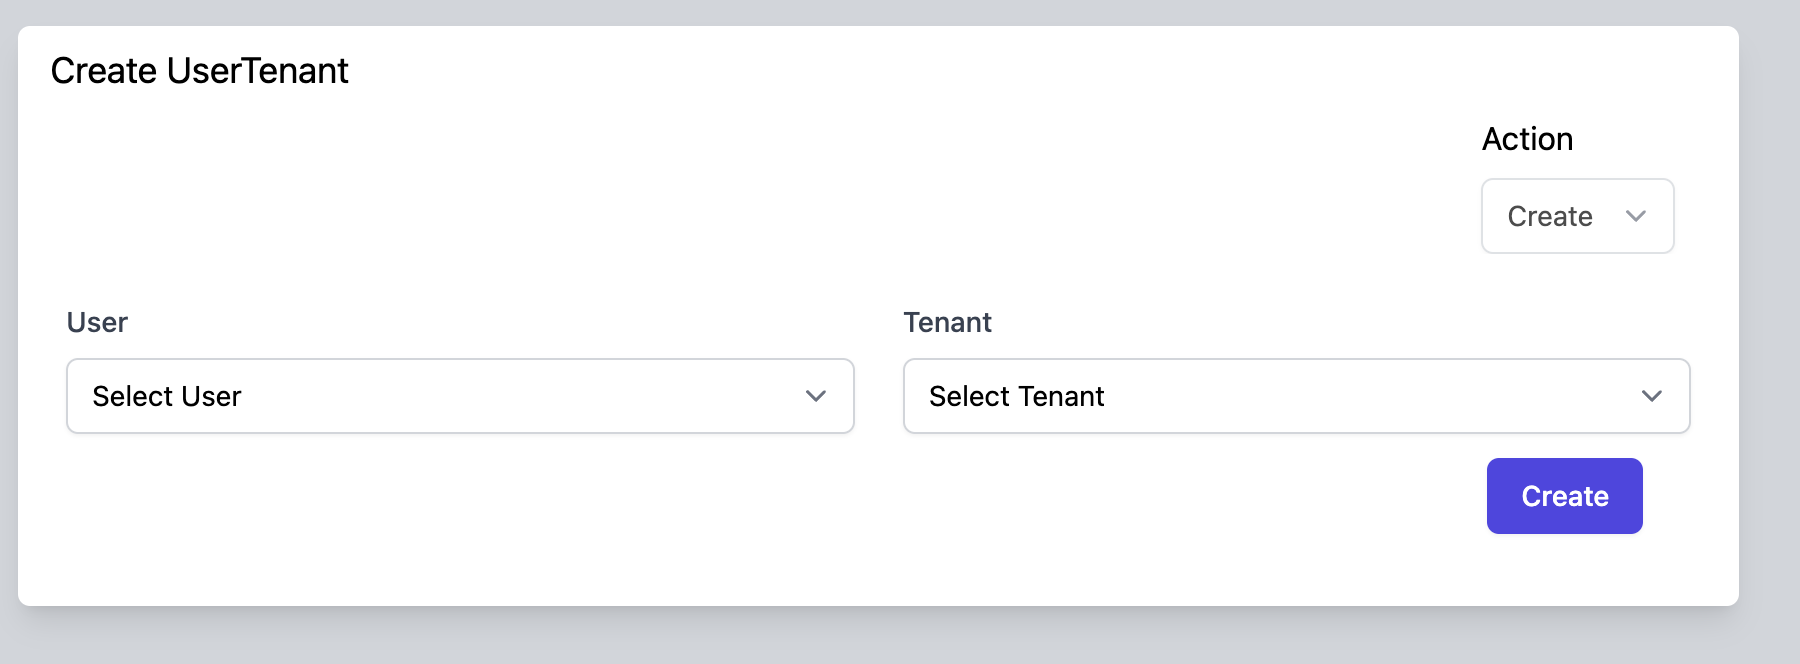Click the 'User' field label
Viewport: 1800px width, 664px height.
pos(97,322)
